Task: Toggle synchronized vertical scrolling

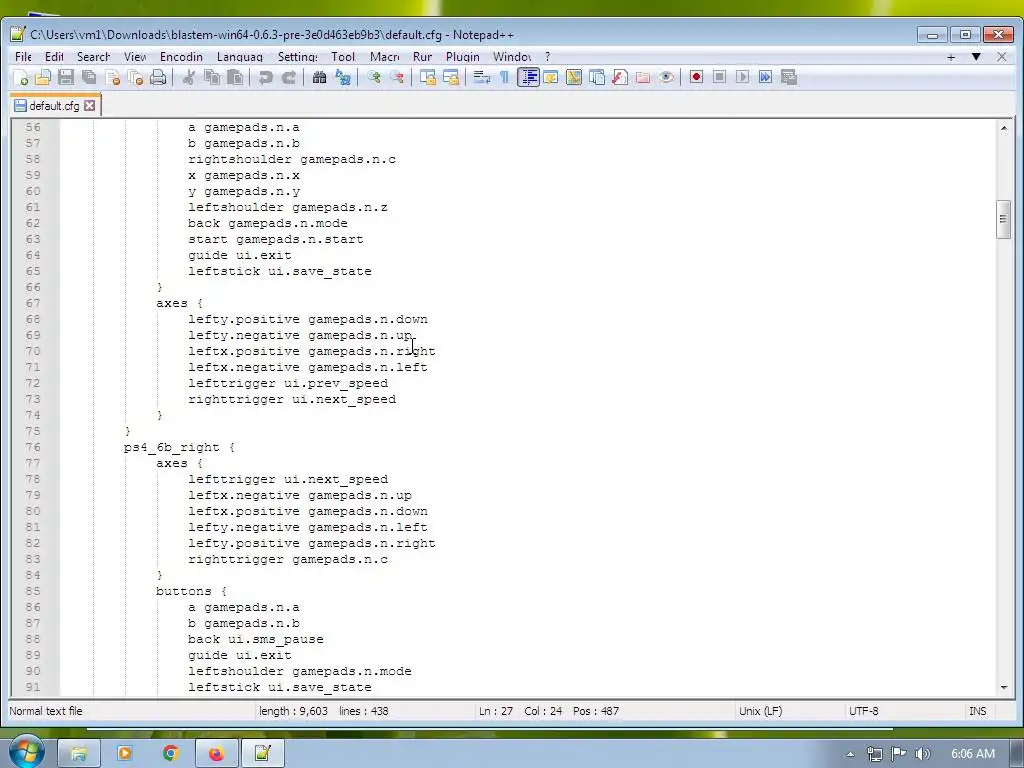Action: [x=428, y=78]
